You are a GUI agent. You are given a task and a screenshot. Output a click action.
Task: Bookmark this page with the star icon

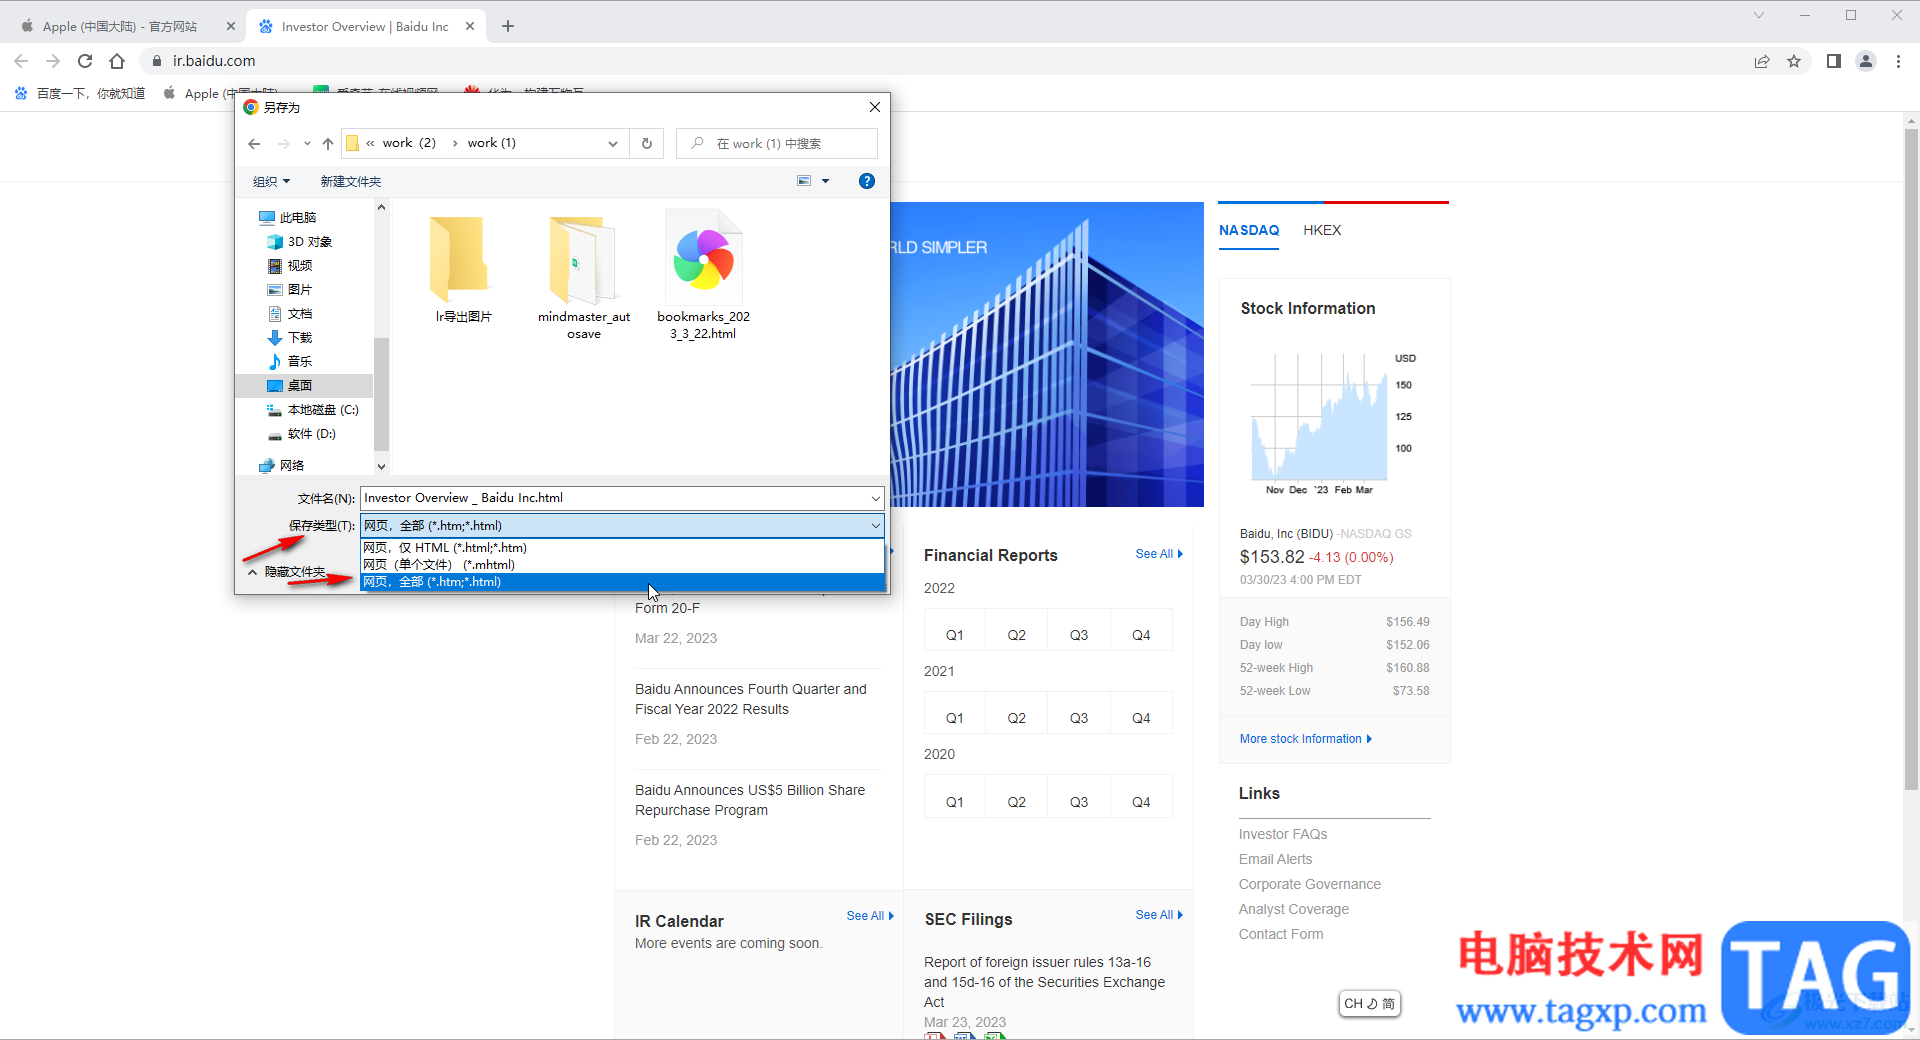tap(1794, 61)
